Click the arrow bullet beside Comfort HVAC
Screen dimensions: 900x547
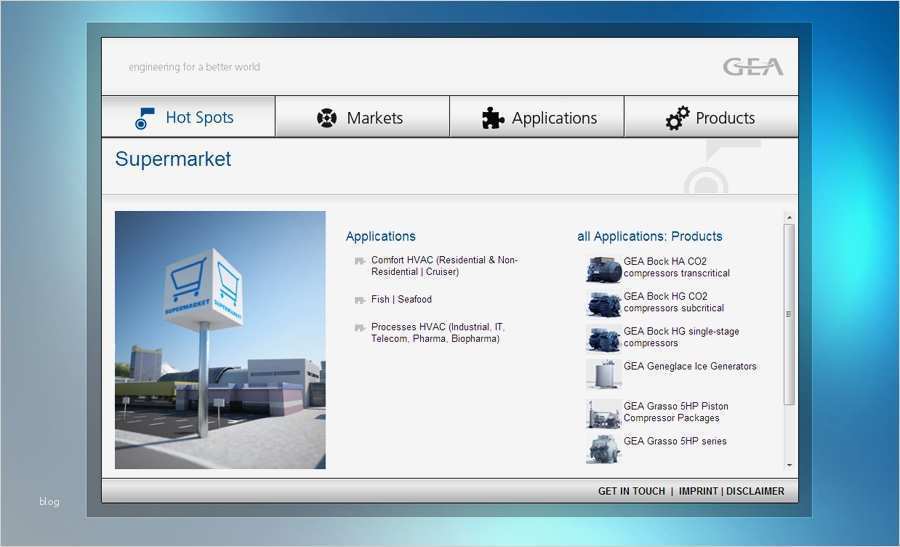360,261
